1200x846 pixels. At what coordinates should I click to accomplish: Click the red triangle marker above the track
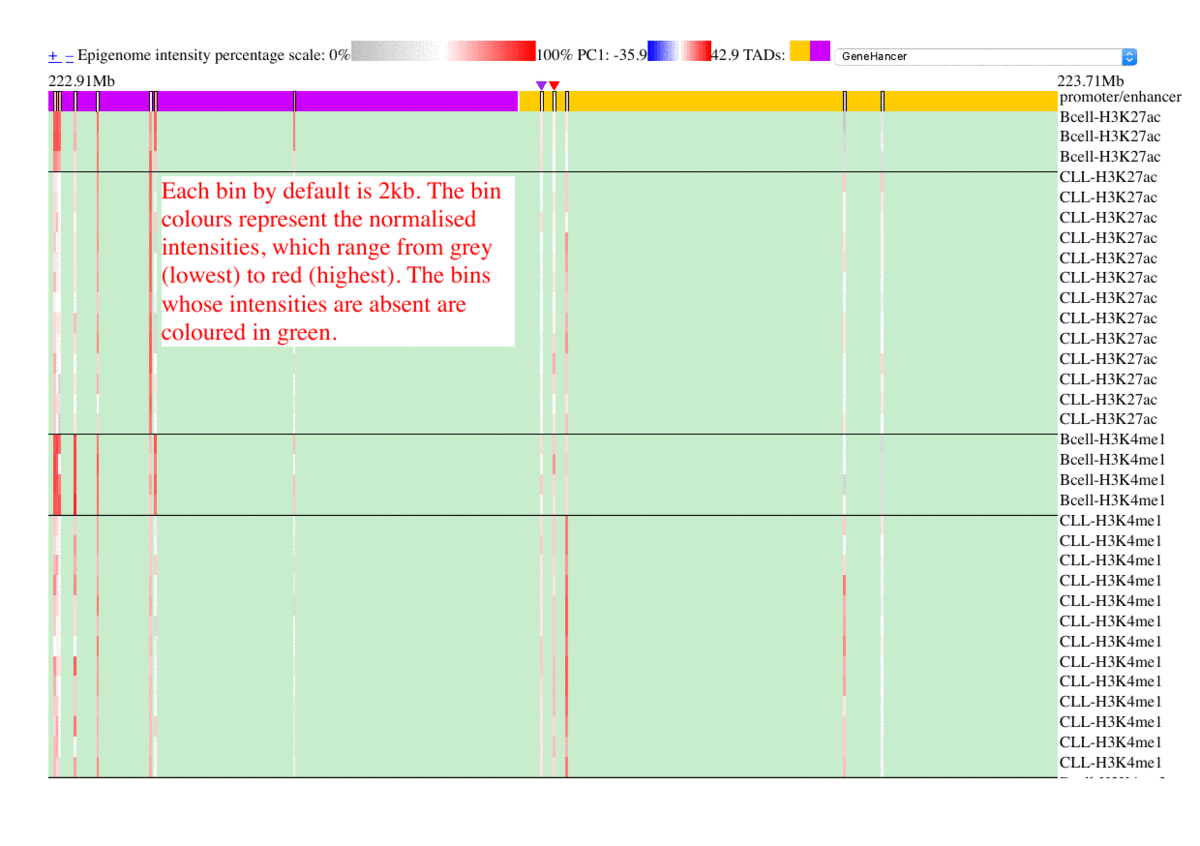556,85
